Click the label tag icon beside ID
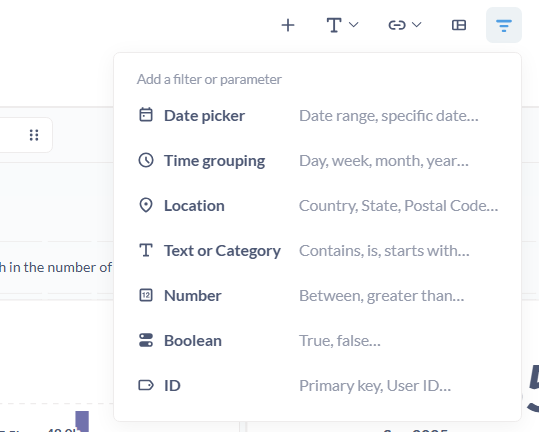The height and width of the screenshot is (432, 539). pos(146,385)
